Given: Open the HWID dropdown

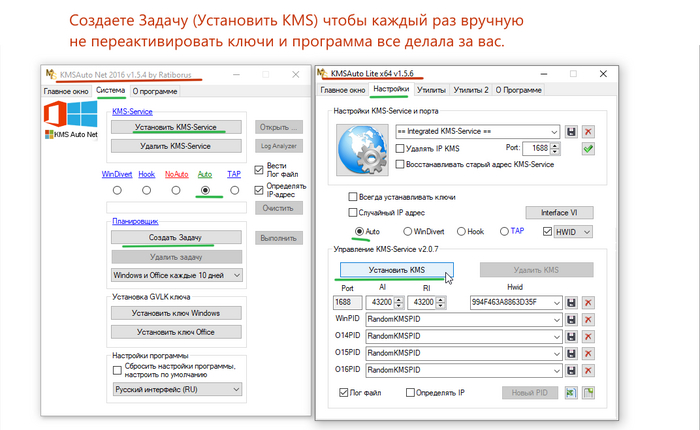Looking at the screenshot, I should coord(573,232).
